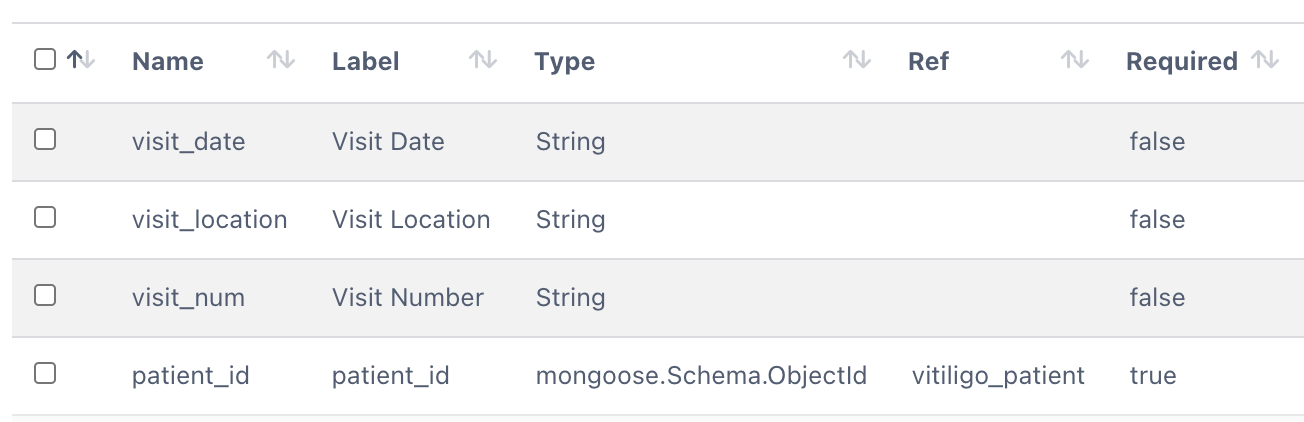Click the Type column header

pyautogui.click(x=565, y=62)
